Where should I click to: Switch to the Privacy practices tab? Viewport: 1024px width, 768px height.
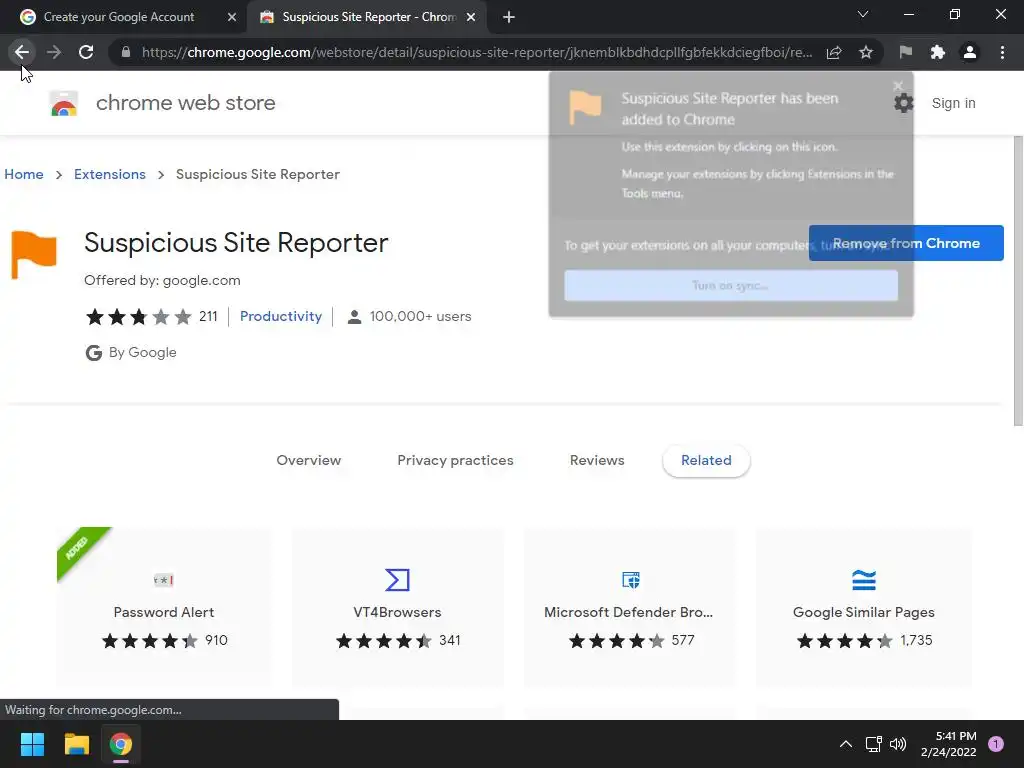coord(455,460)
